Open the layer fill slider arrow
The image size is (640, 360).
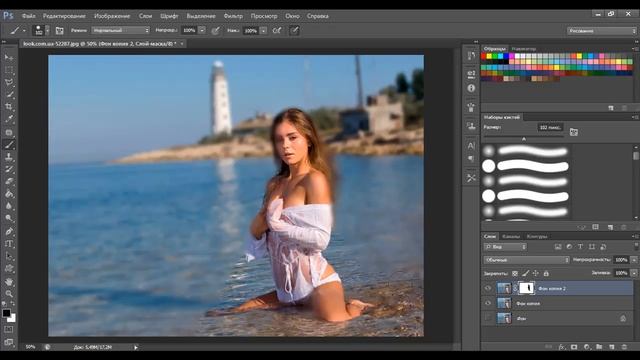pyautogui.click(x=634, y=273)
